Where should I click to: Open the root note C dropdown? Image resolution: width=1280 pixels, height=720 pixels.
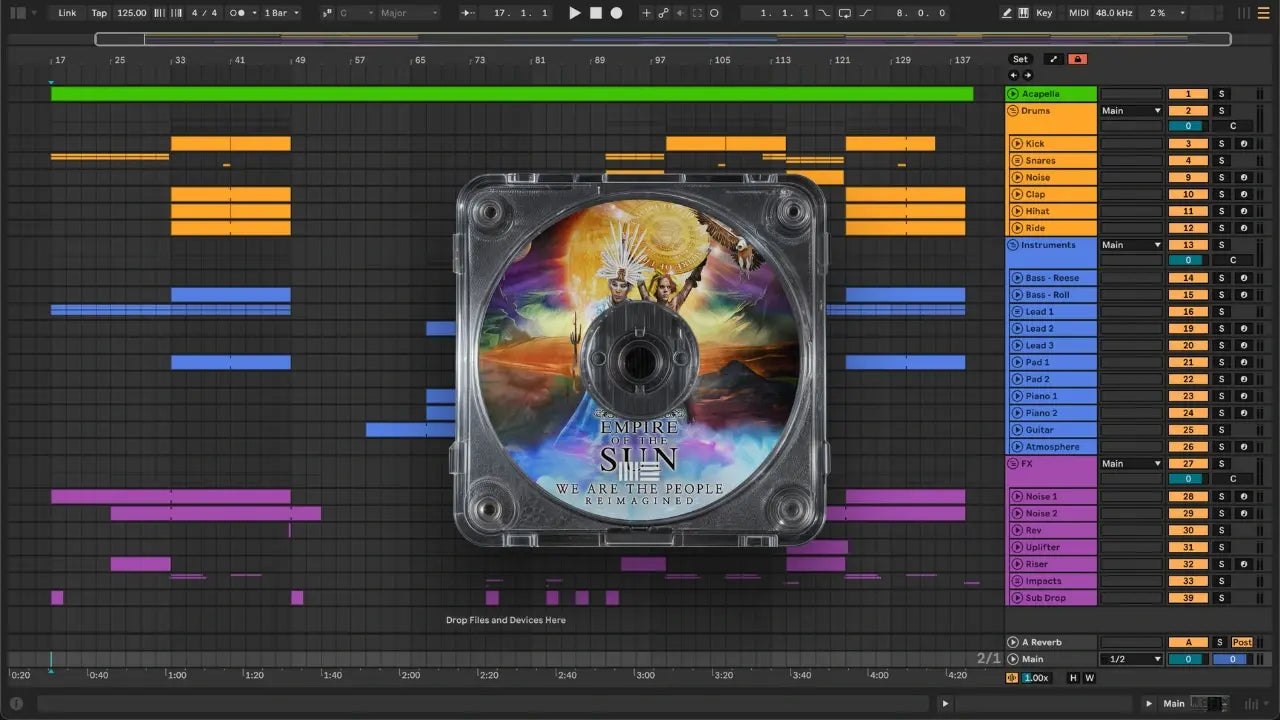pyautogui.click(x=357, y=13)
